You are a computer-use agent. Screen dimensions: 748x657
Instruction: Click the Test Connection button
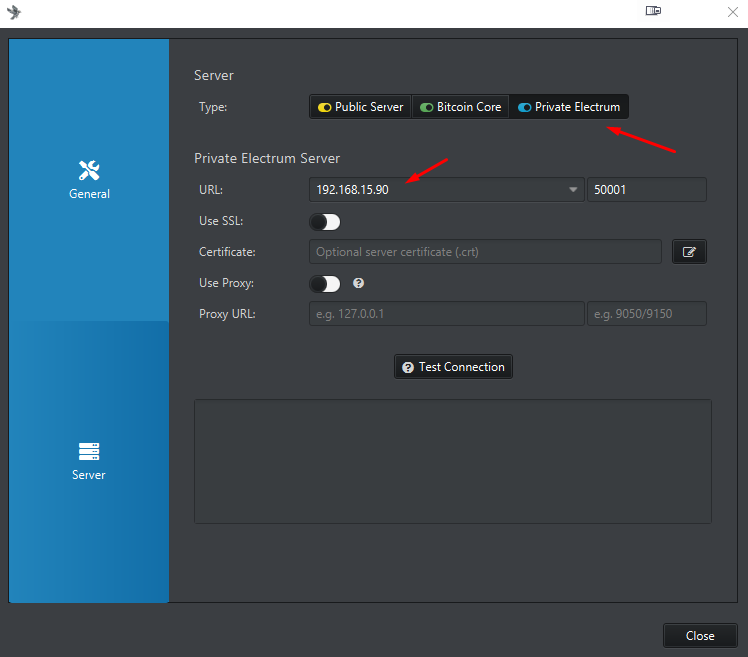coord(453,367)
